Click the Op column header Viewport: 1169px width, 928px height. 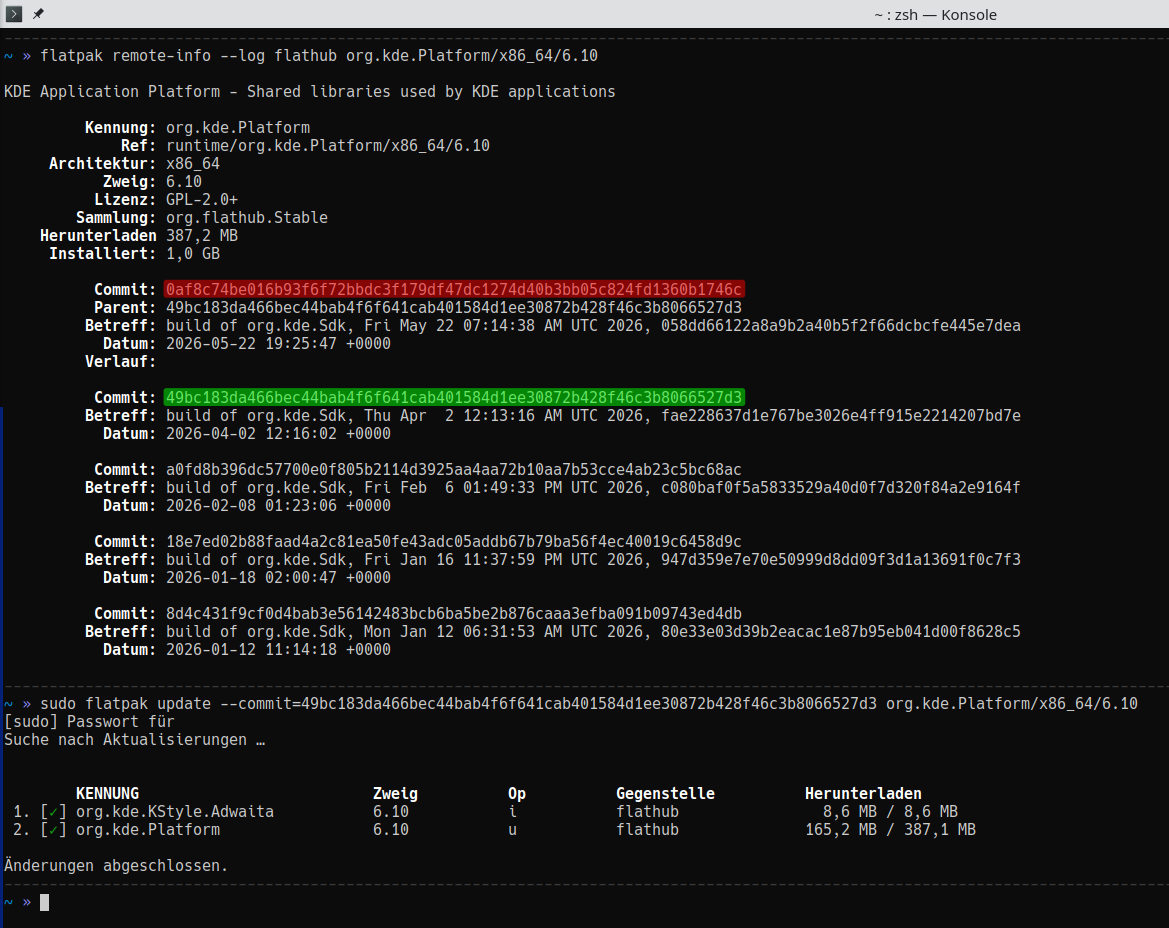pyautogui.click(x=517, y=794)
